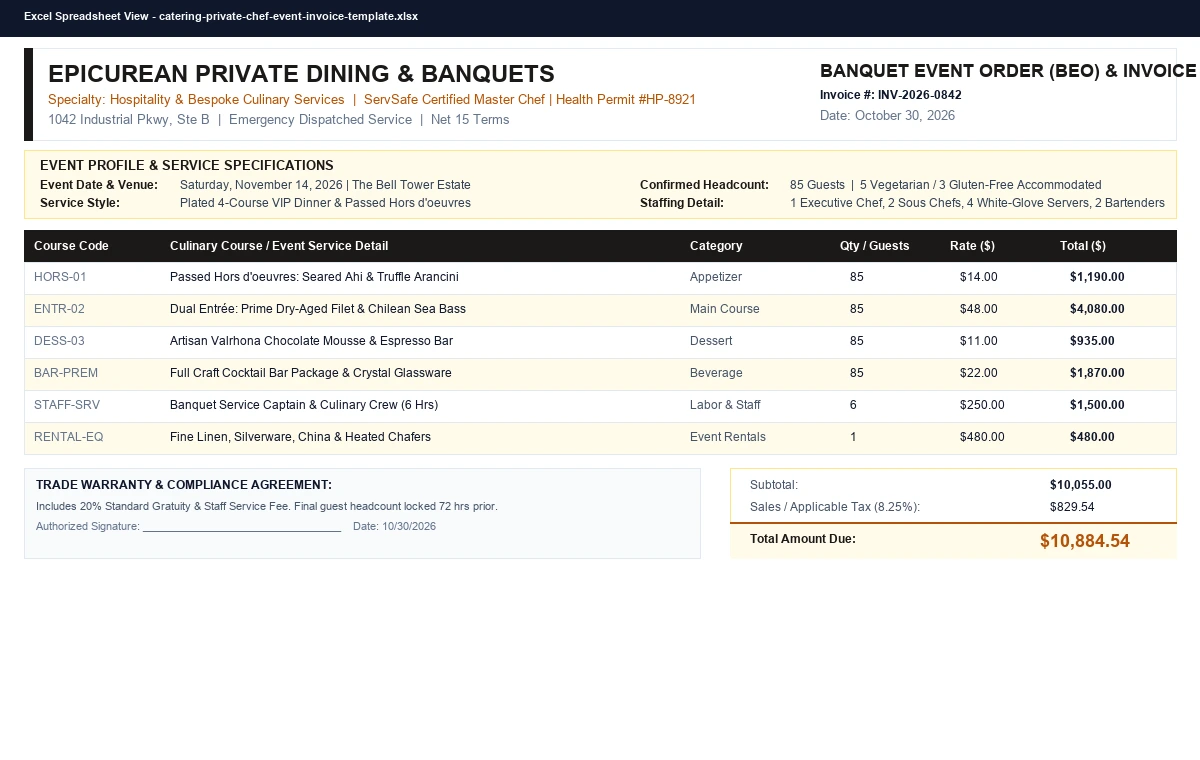Select the $11.00 rate cell
The height and width of the screenshot is (760, 1200).
pyautogui.click(x=979, y=341)
